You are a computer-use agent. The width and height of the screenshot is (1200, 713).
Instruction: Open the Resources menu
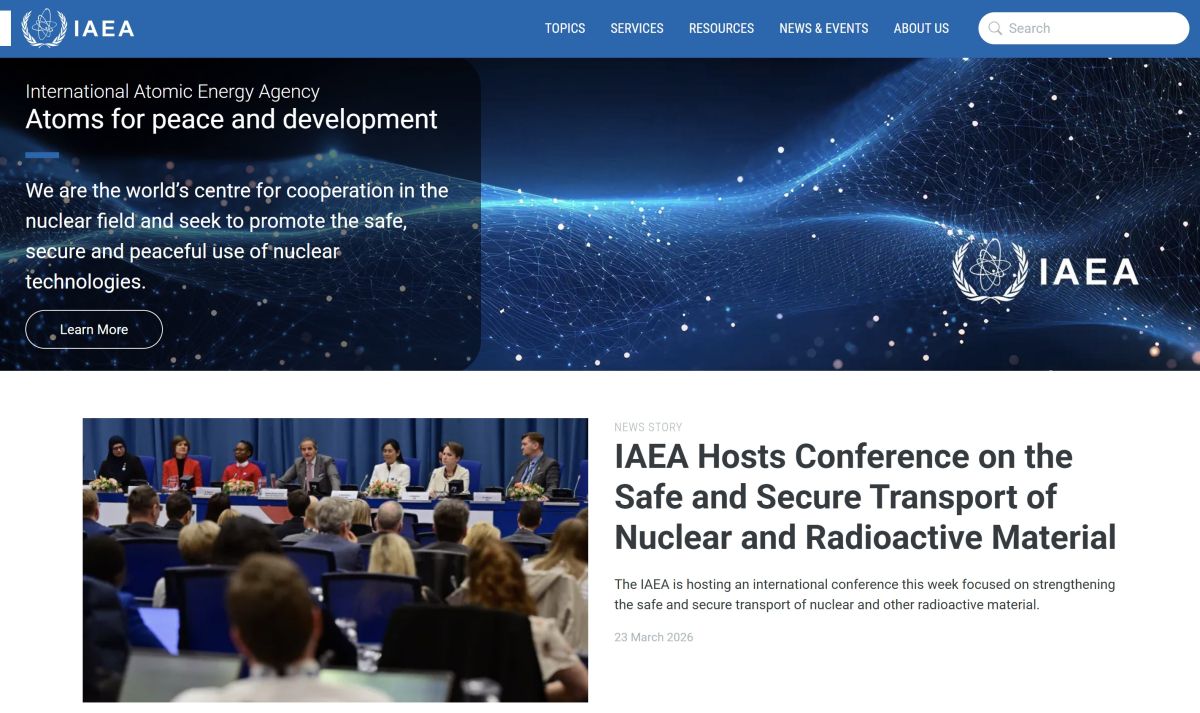[721, 28]
